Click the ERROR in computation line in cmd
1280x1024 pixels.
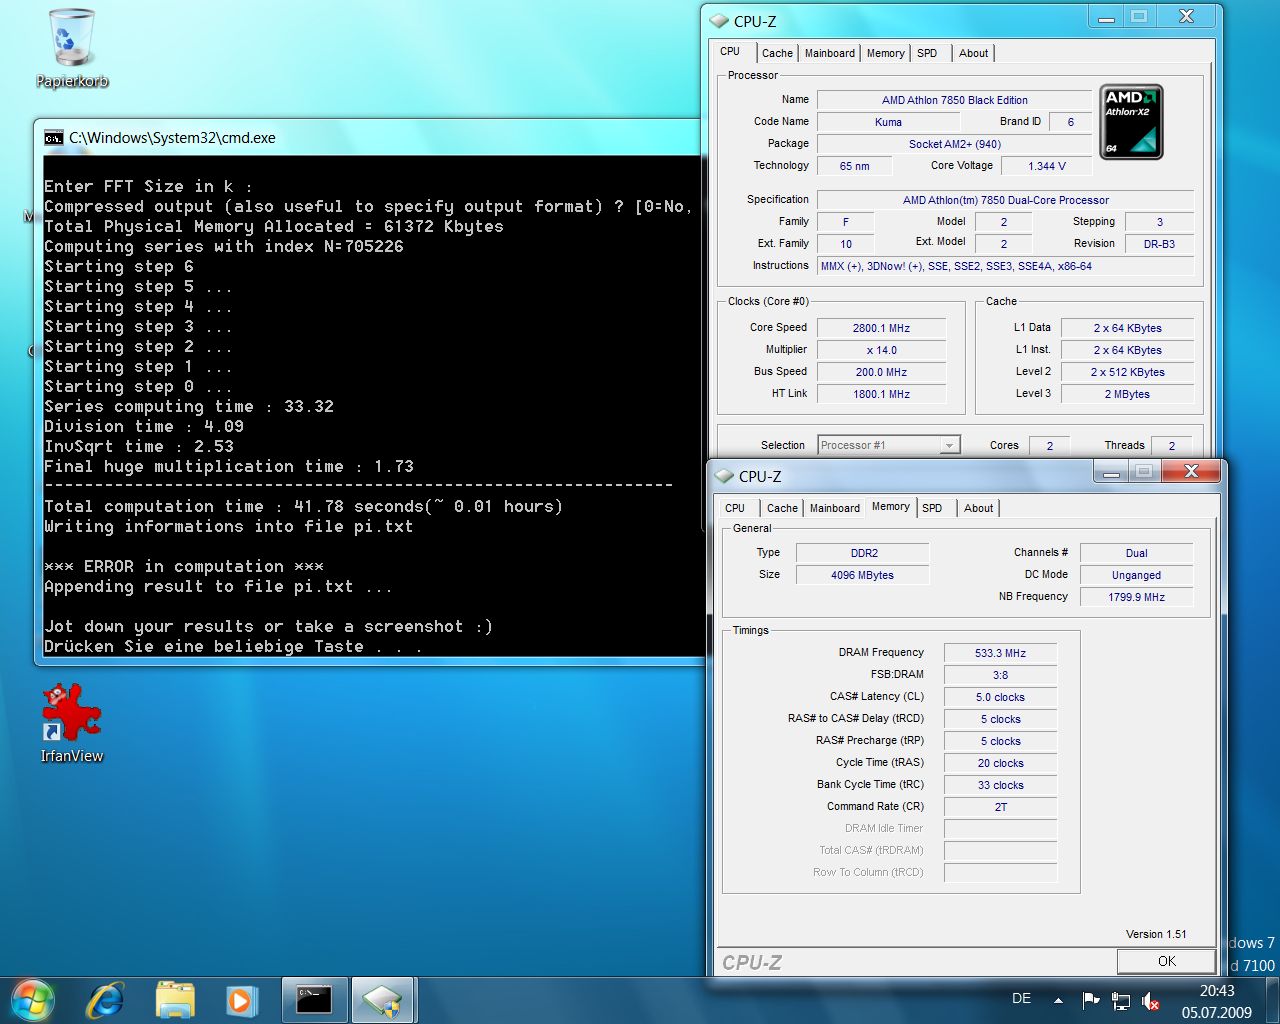point(184,566)
